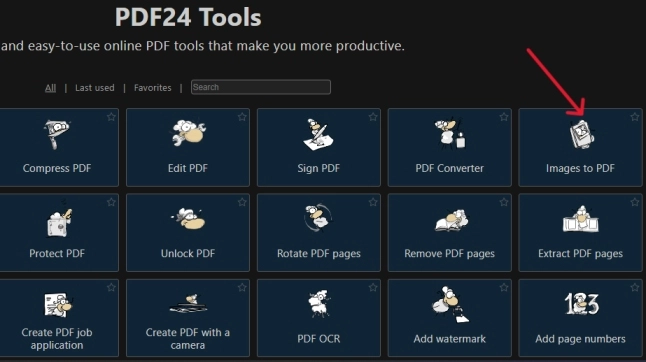Focus the tool Search field
646x362 pixels.
[261, 87]
